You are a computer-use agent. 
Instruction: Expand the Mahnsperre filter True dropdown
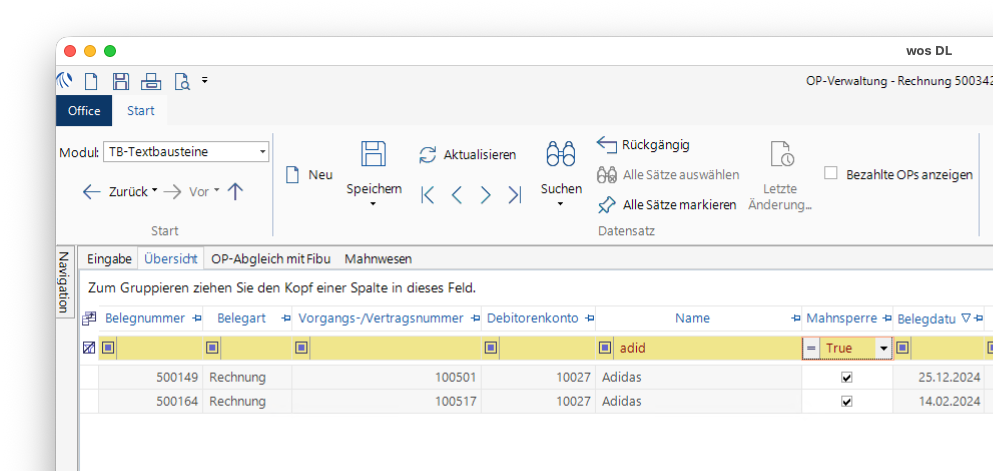(x=883, y=348)
